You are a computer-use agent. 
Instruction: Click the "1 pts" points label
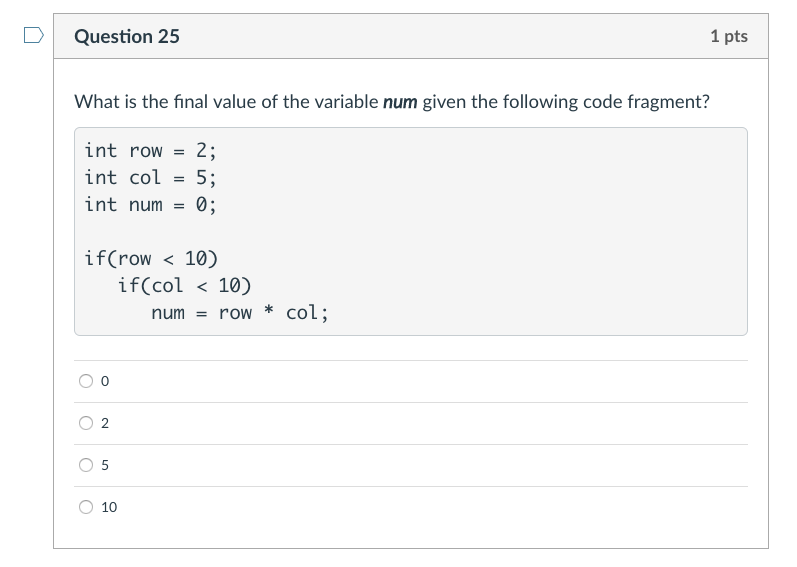(728, 37)
